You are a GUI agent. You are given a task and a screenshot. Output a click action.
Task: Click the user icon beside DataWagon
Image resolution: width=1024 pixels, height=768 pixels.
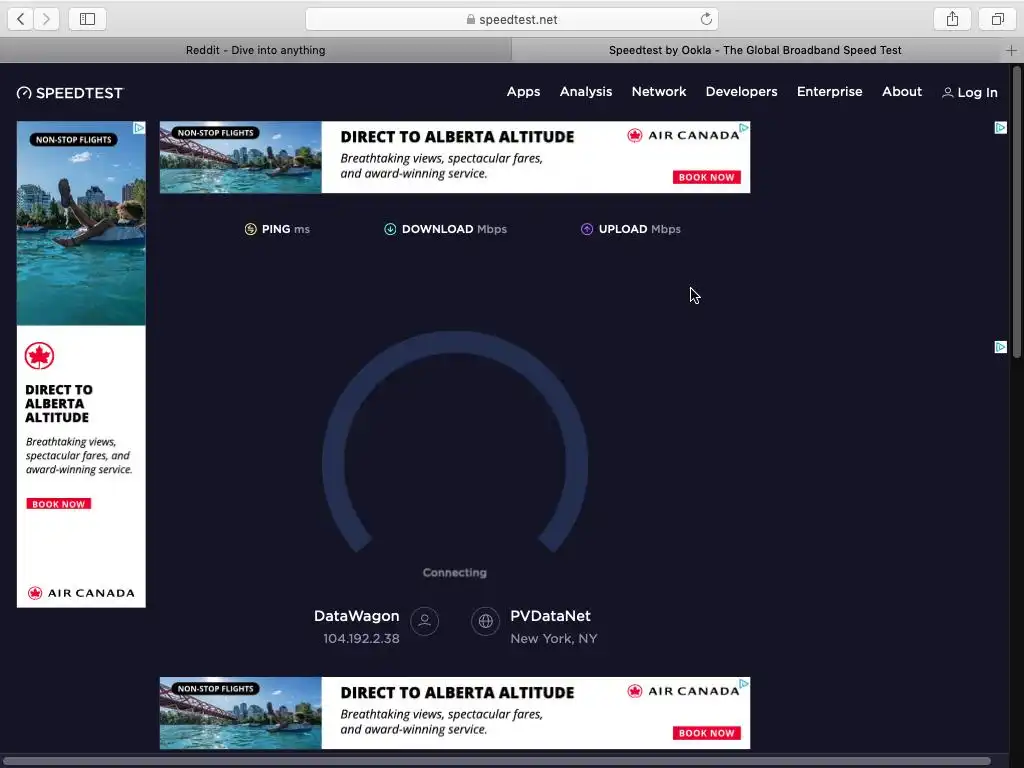[424, 620]
